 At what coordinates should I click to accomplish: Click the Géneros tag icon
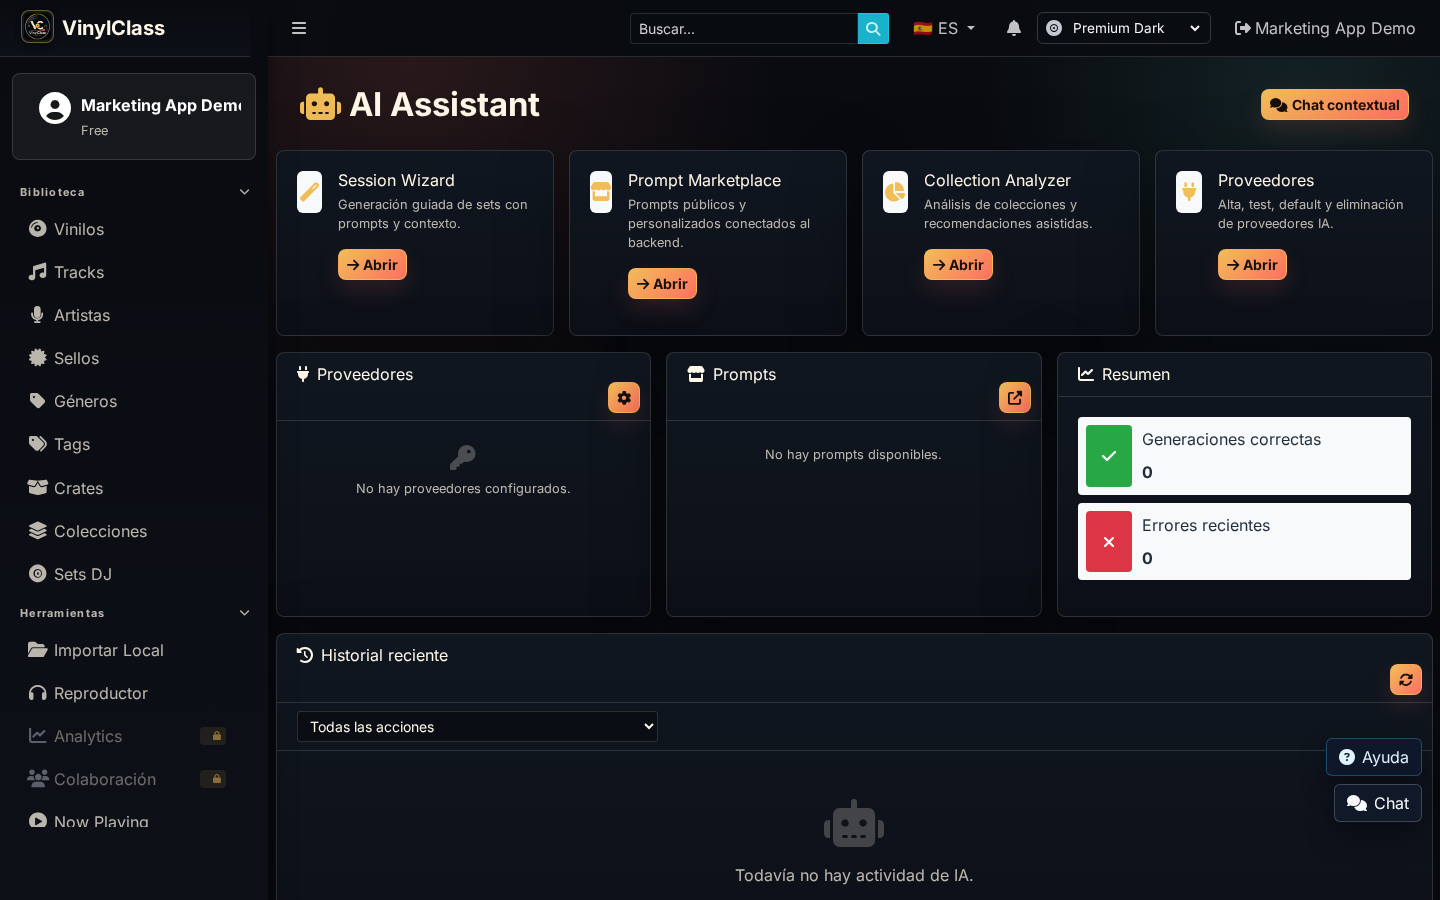(38, 401)
